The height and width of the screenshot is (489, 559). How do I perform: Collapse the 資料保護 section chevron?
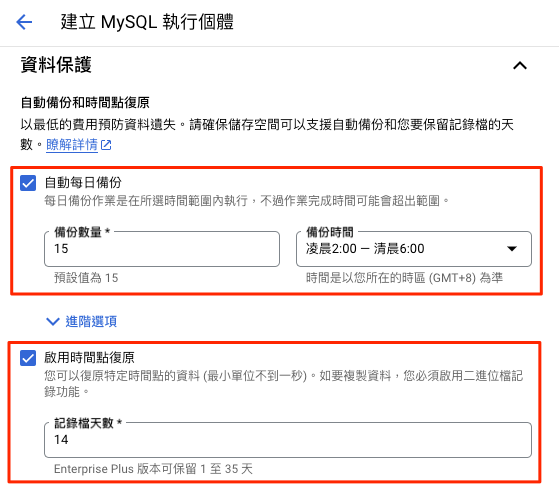(x=520, y=66)
